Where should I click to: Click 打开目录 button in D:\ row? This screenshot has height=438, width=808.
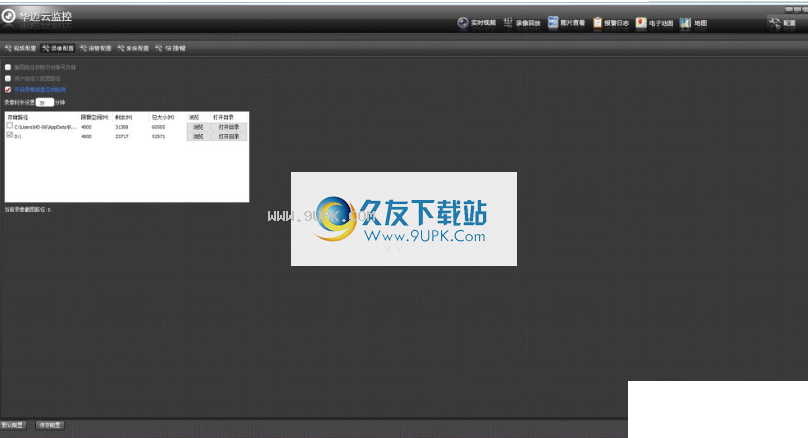pos(228,136)
